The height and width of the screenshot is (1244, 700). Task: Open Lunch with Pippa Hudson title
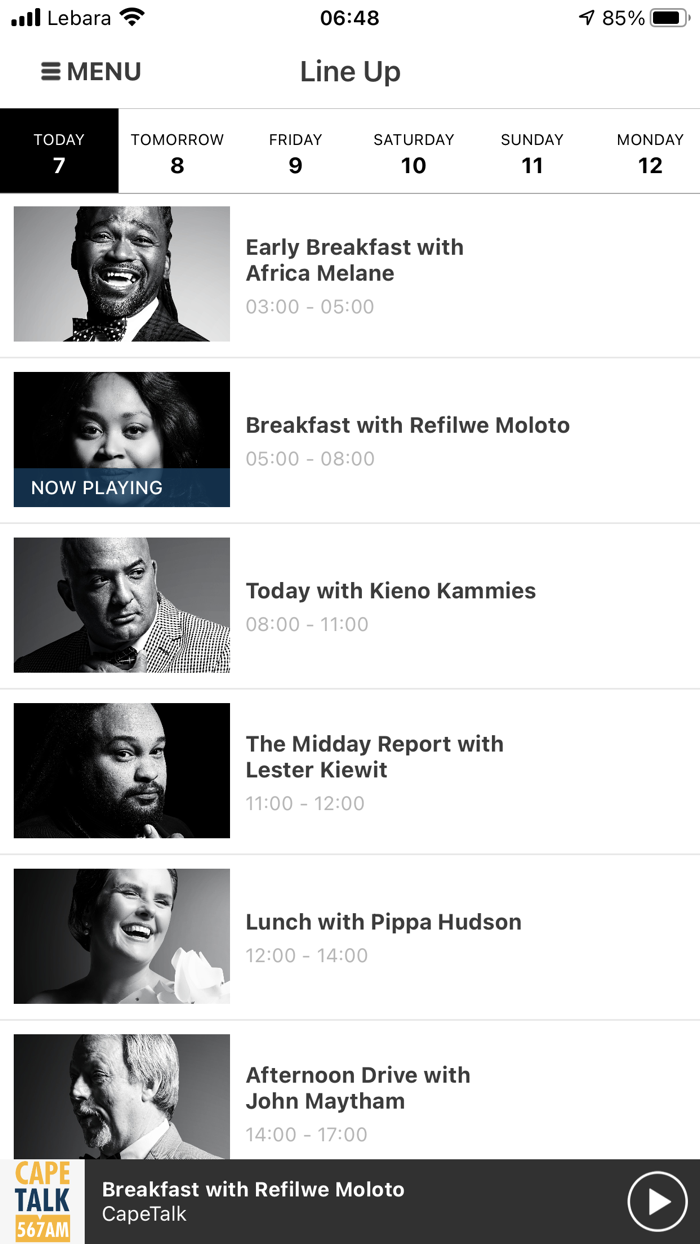click(383, 922)
